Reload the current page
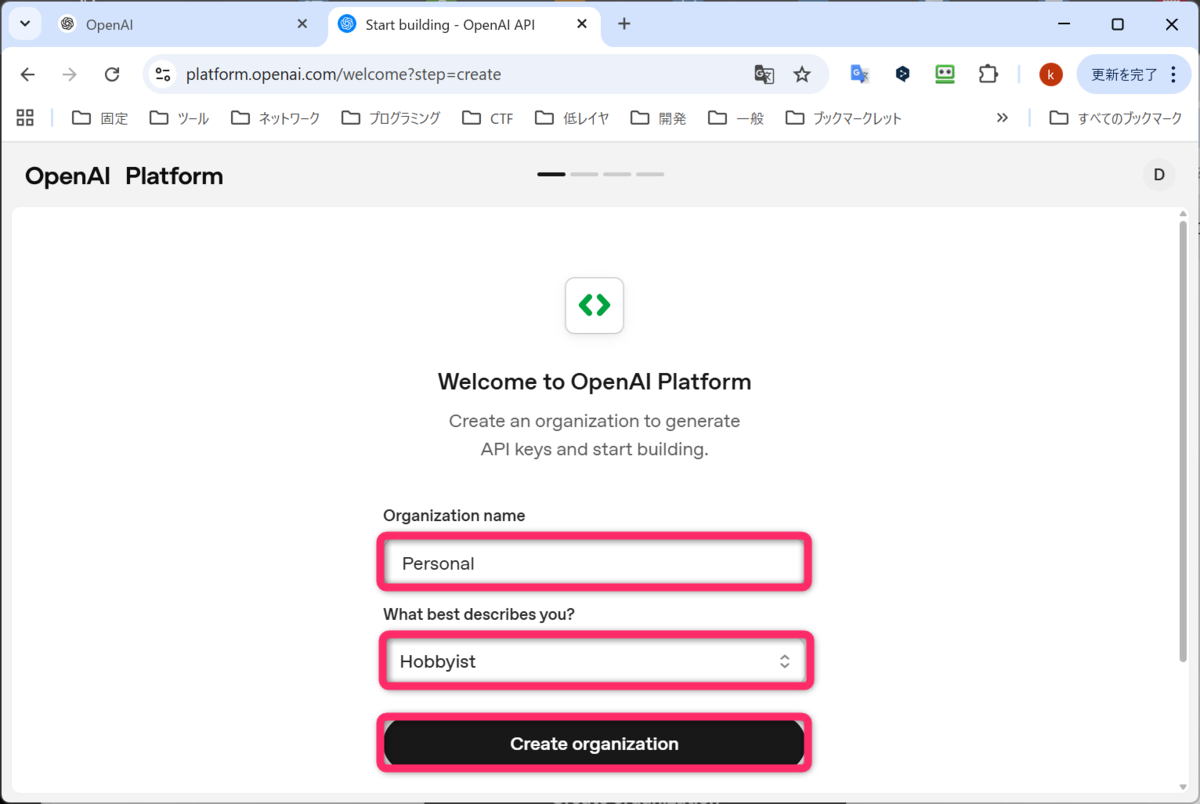 click(x=112, y=73)
